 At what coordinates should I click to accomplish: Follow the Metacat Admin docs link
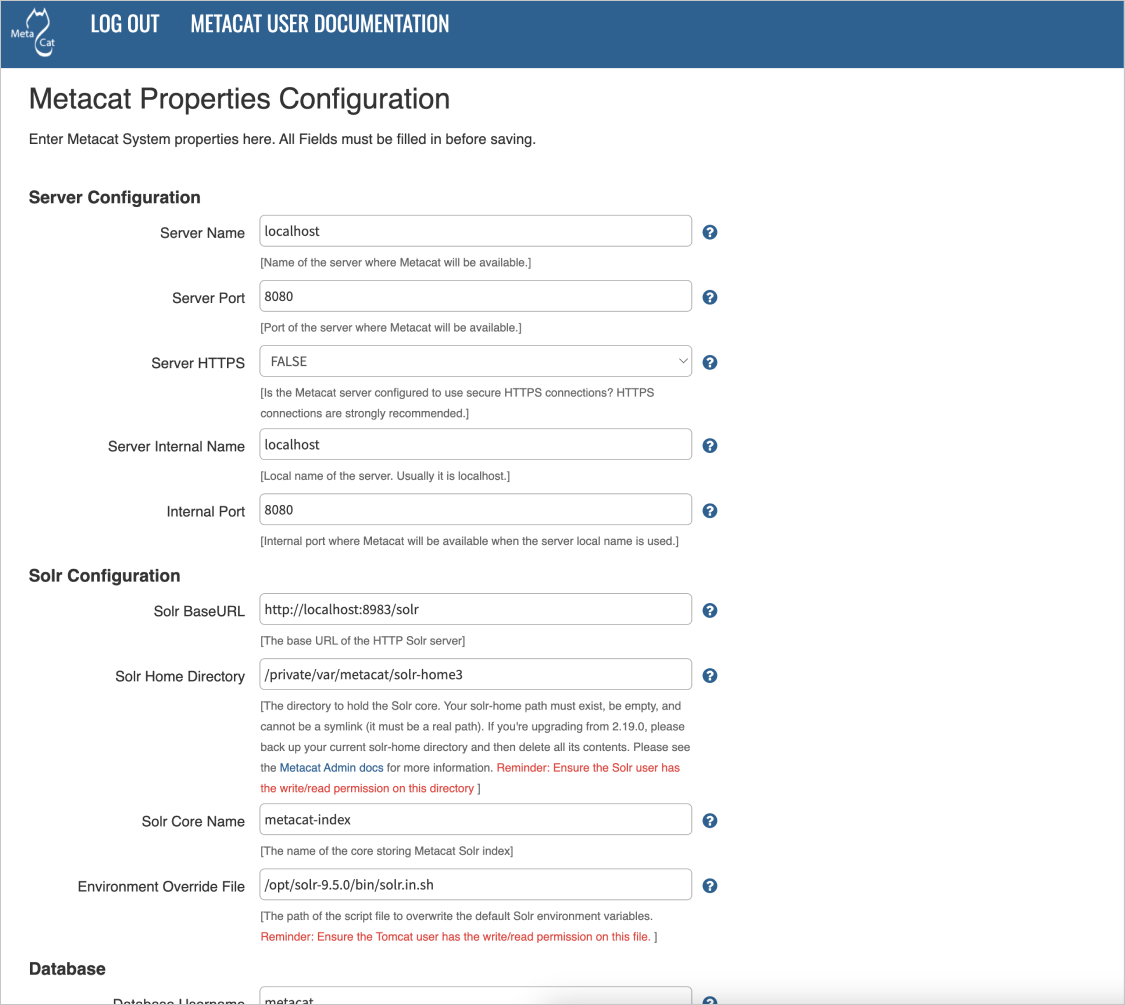[x=331, y=768]
